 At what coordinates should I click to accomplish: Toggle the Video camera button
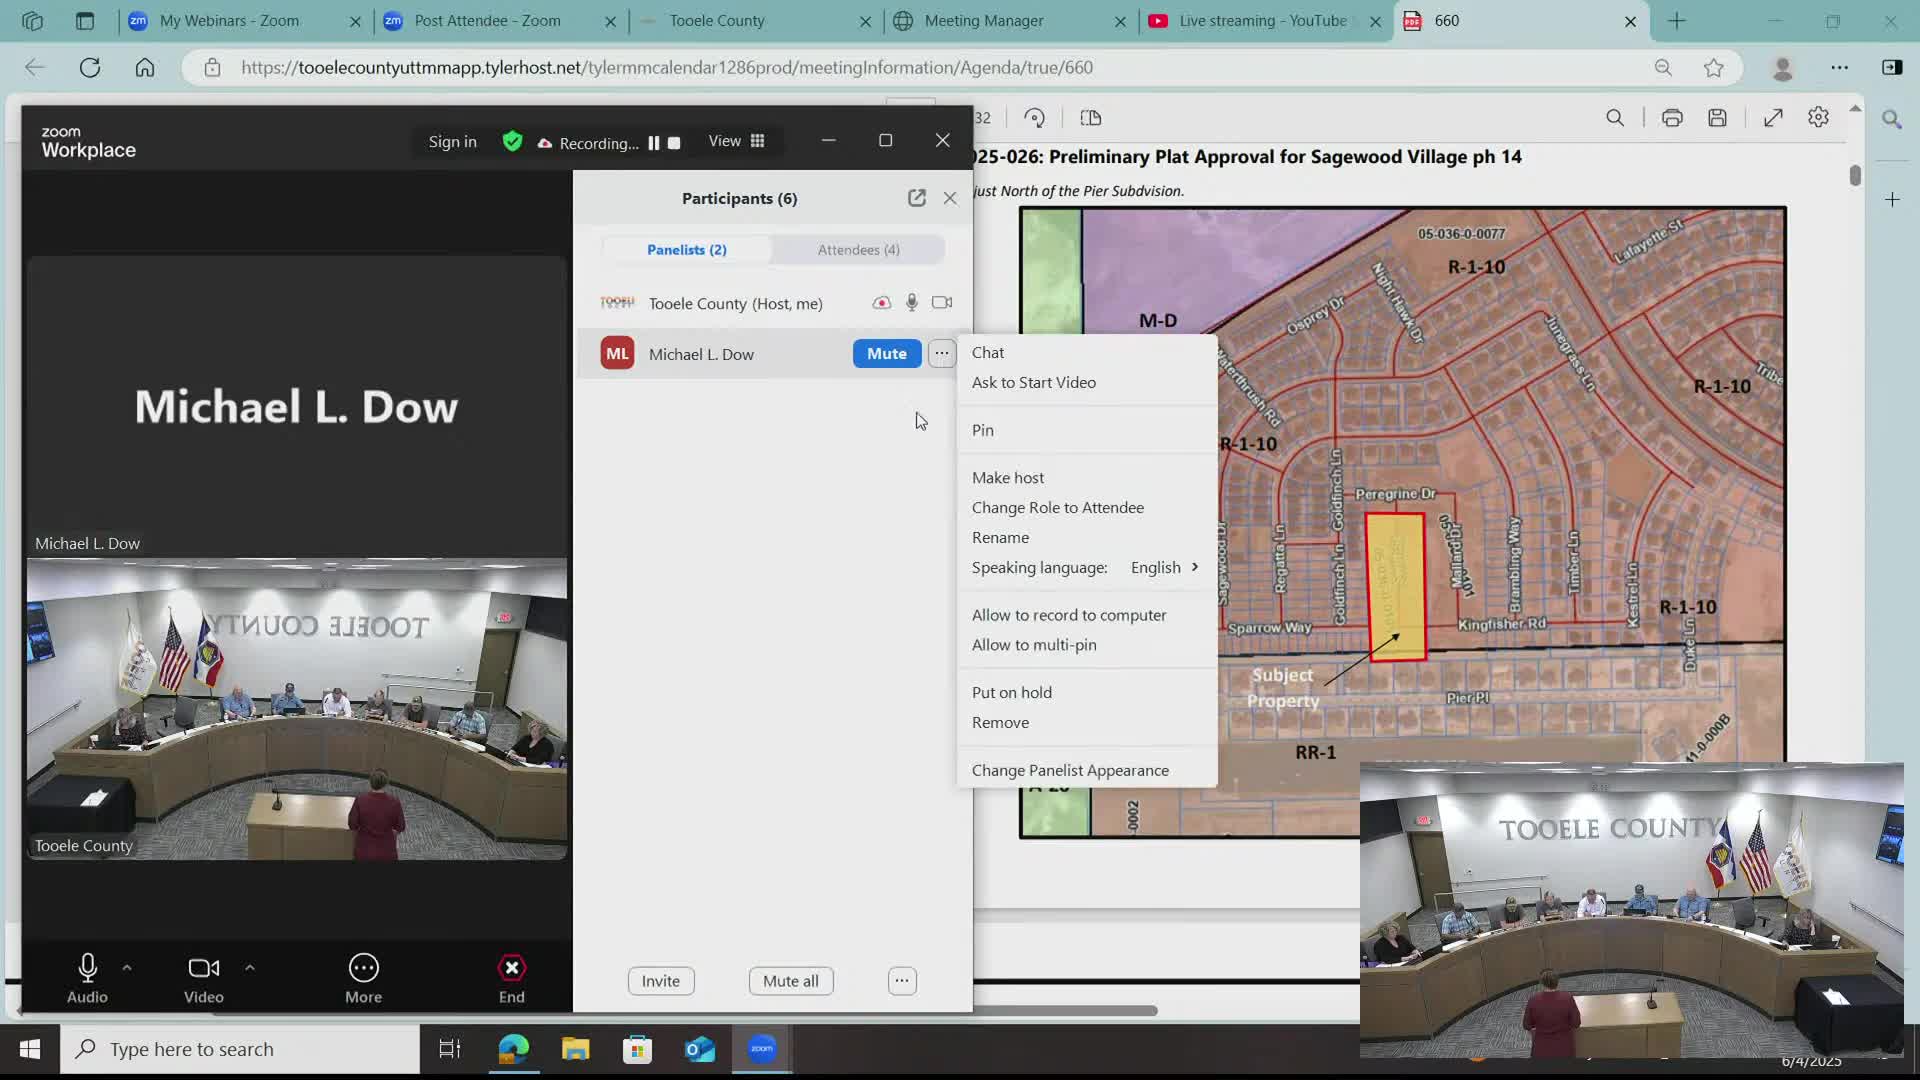click(204, 978)
